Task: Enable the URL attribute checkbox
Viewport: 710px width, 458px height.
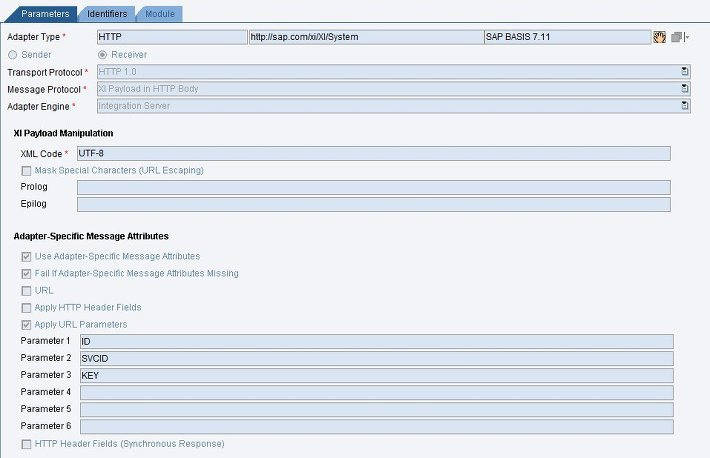Action: coord(26,291)
